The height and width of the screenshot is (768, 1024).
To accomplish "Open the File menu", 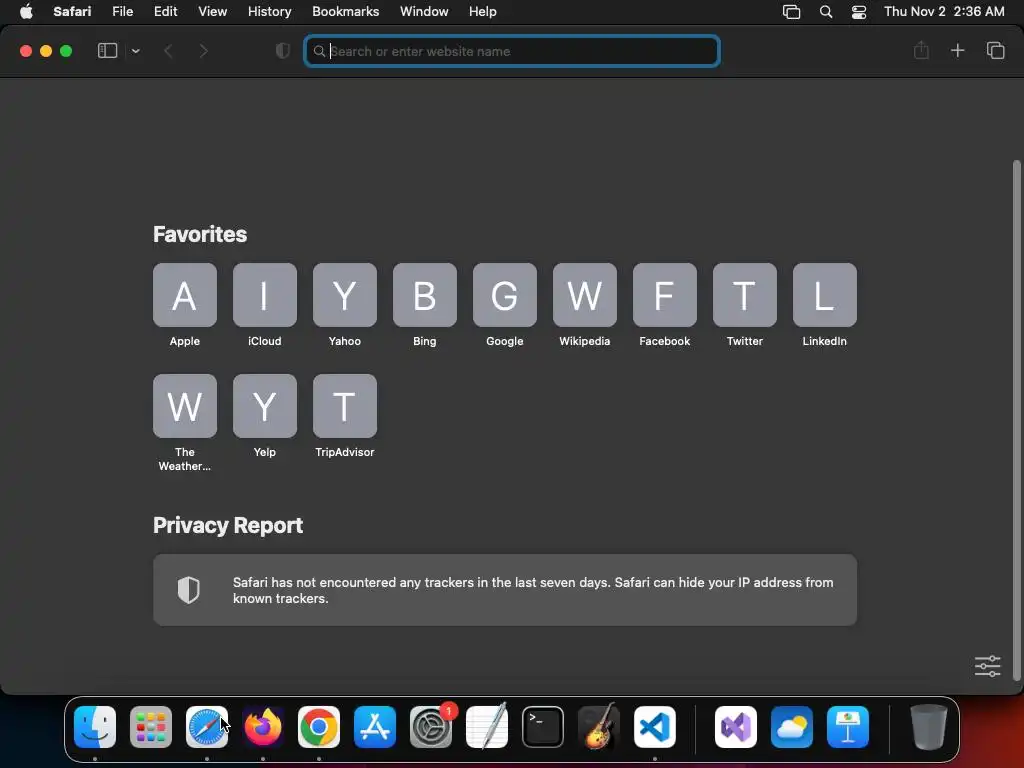I will pyautogui.click(x=122, y=12).
